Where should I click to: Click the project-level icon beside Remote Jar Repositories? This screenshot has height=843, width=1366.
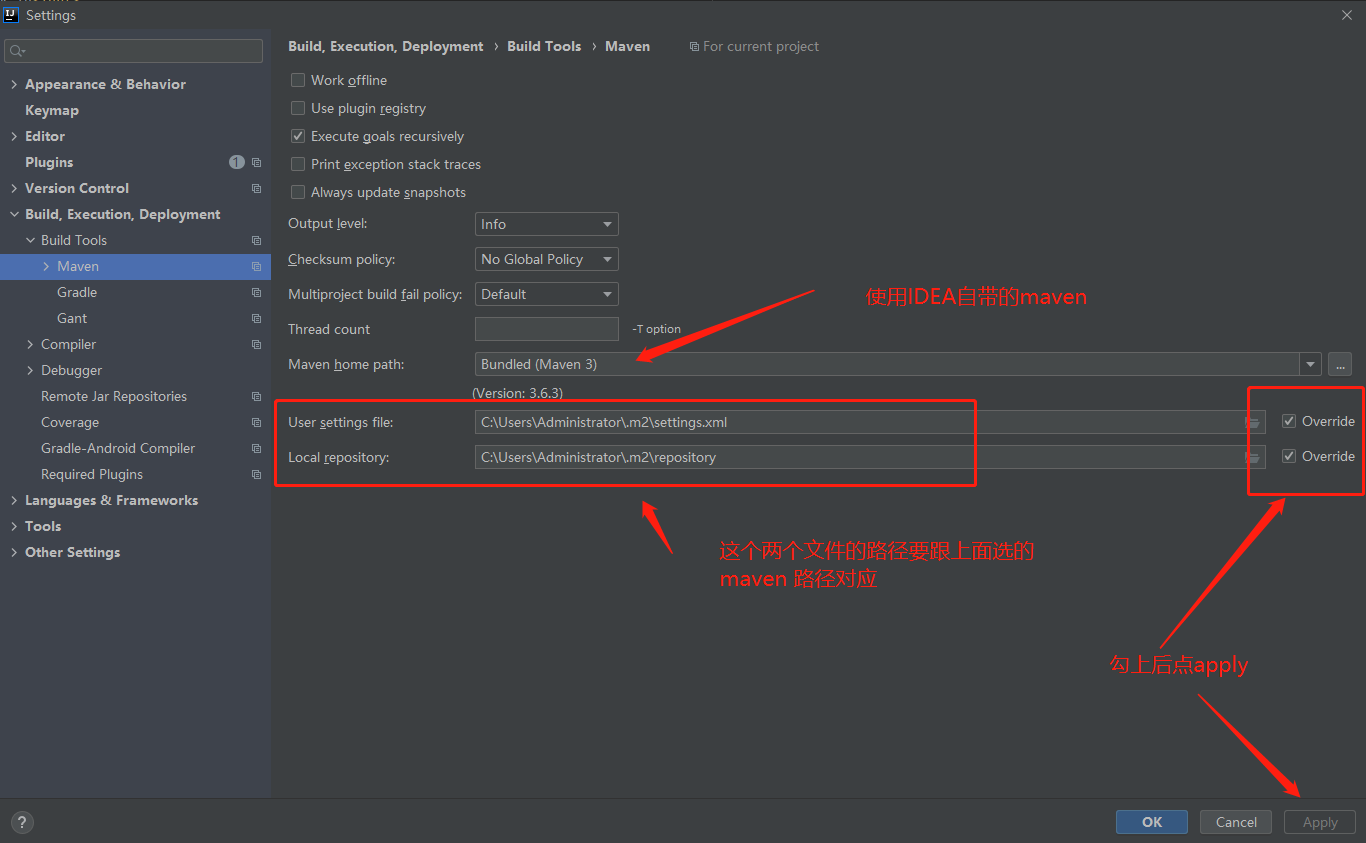(x=256, y=396)
